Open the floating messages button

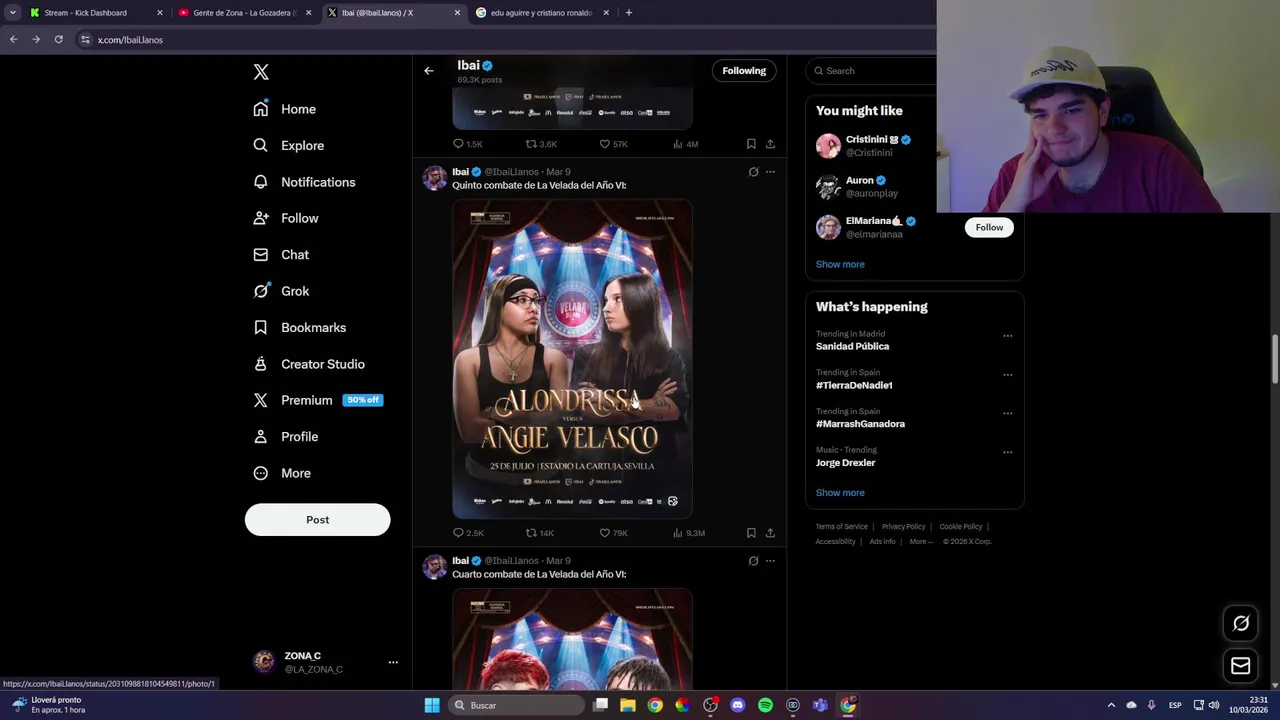[1240, 666]
